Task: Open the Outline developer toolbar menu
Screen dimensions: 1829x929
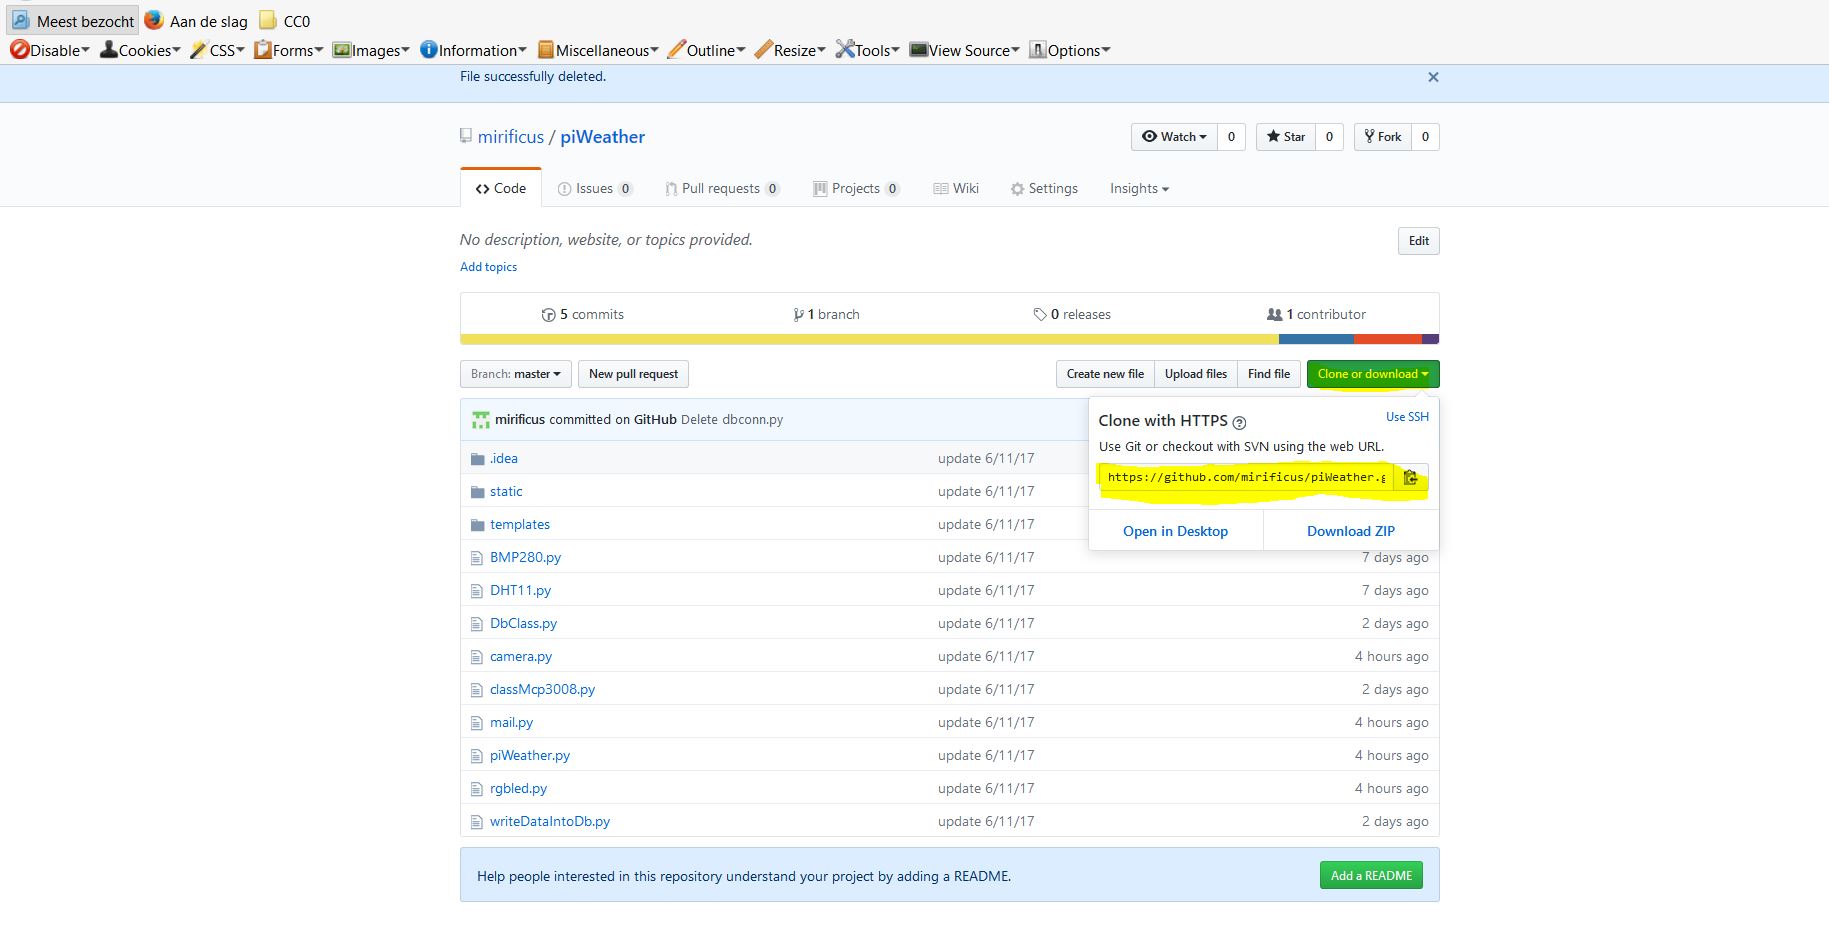Action: tap(706, 50)
